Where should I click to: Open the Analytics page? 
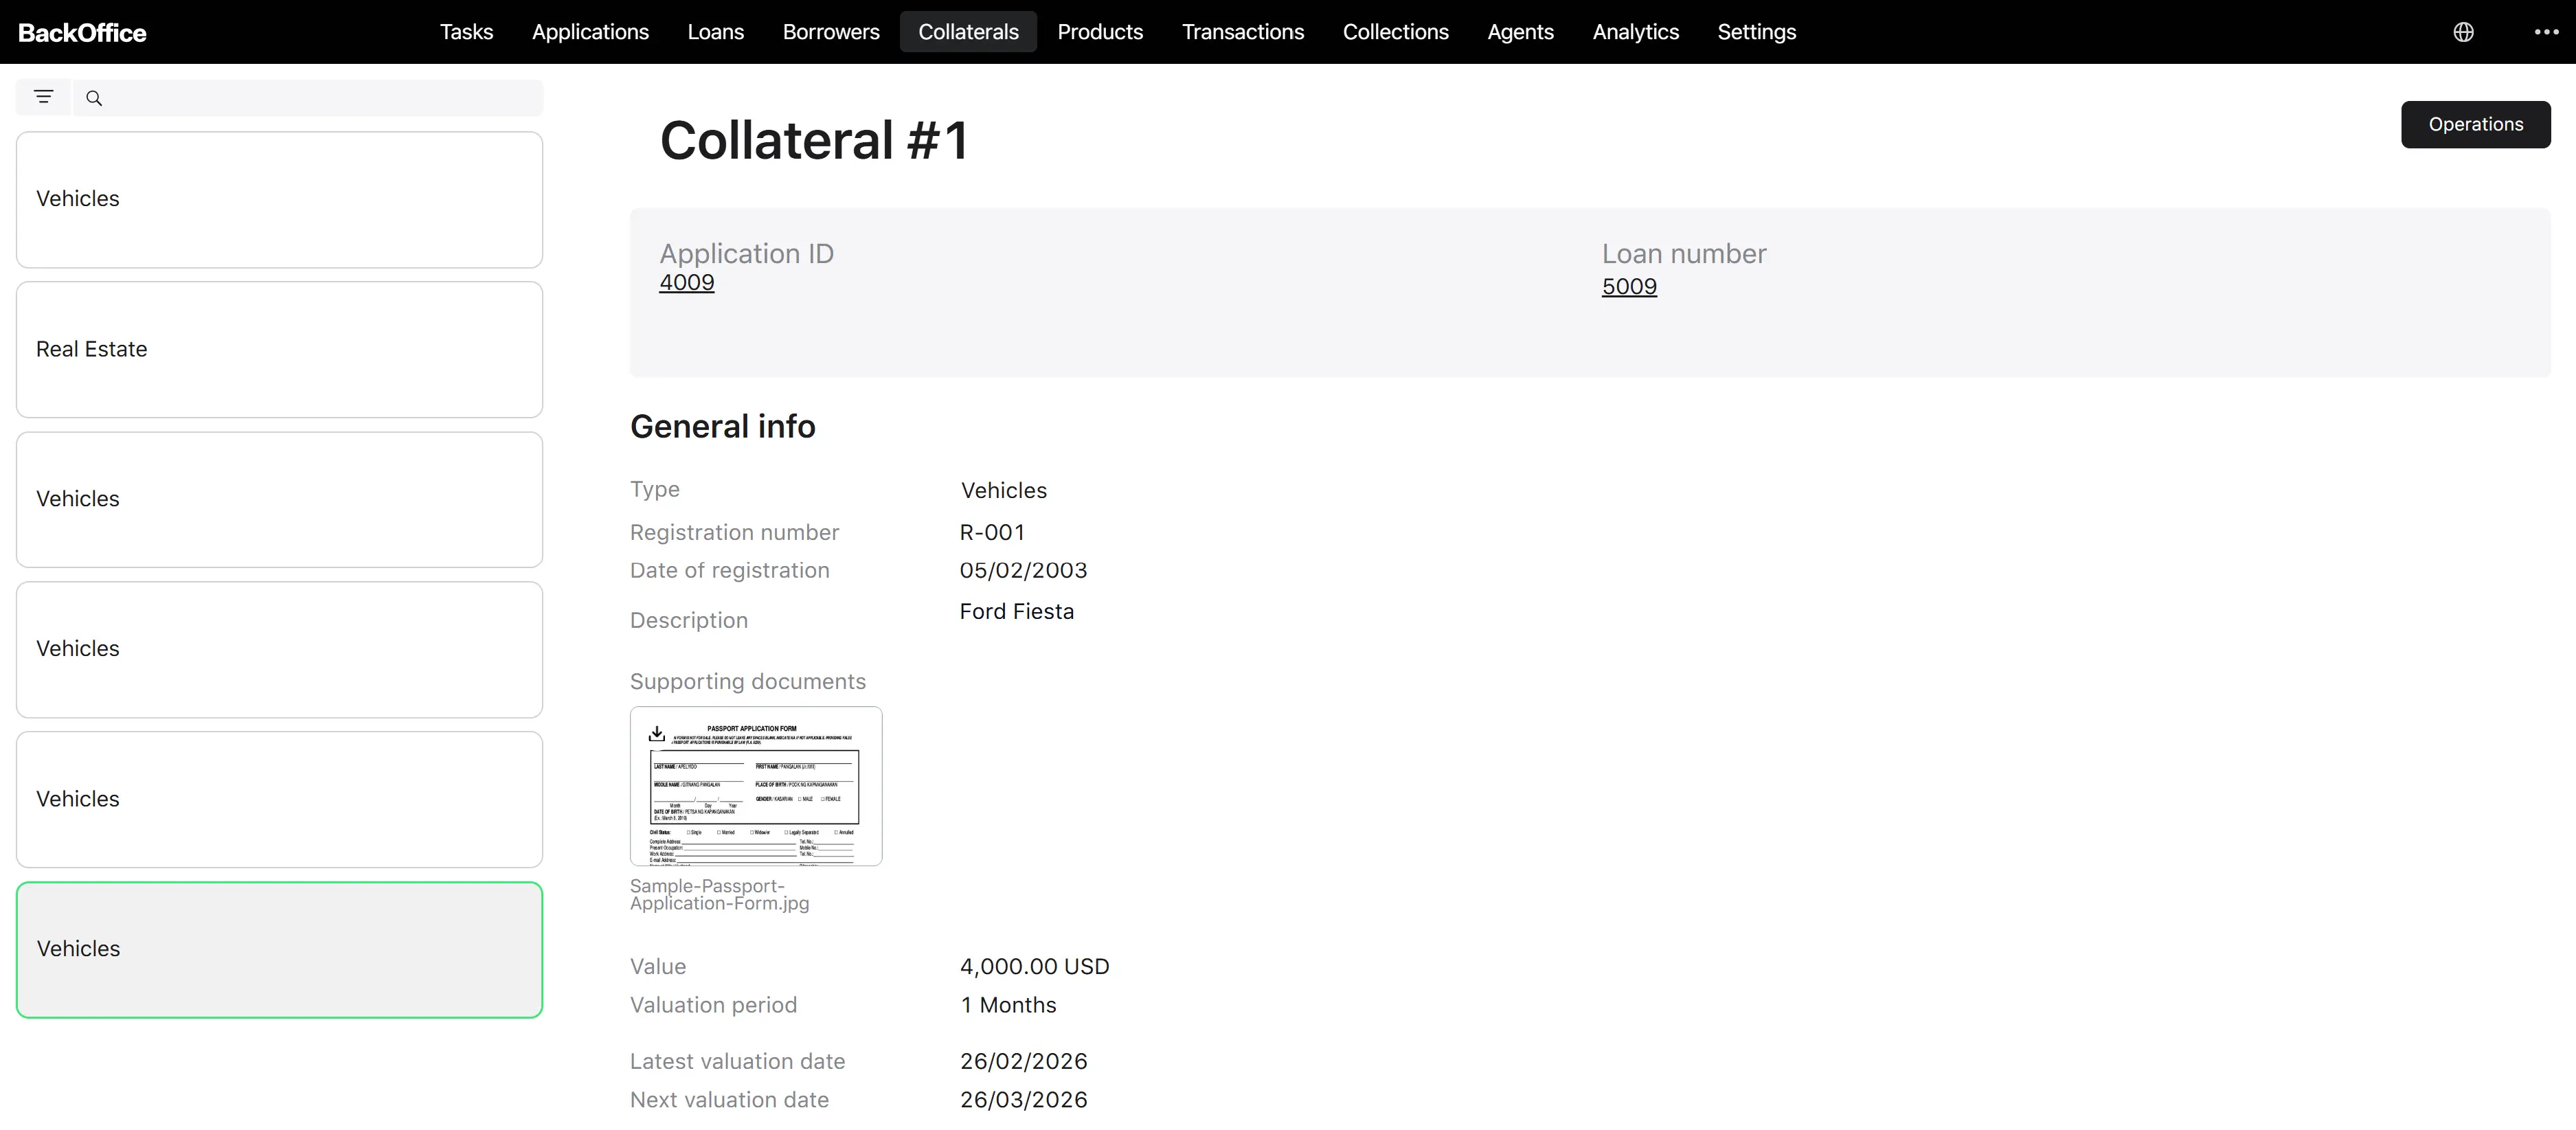pyautogui.click(x=1635, y=32)
